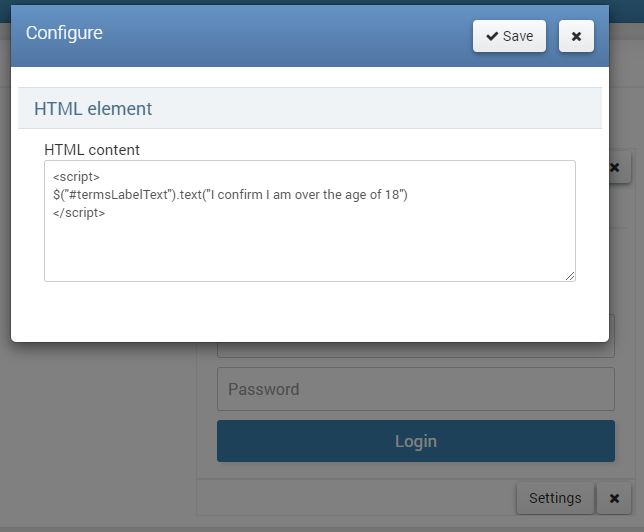Image resolution: width=644 pixels, height=532 pixels.
Task: Save the HTML element configuration
Action: point(509,36)
